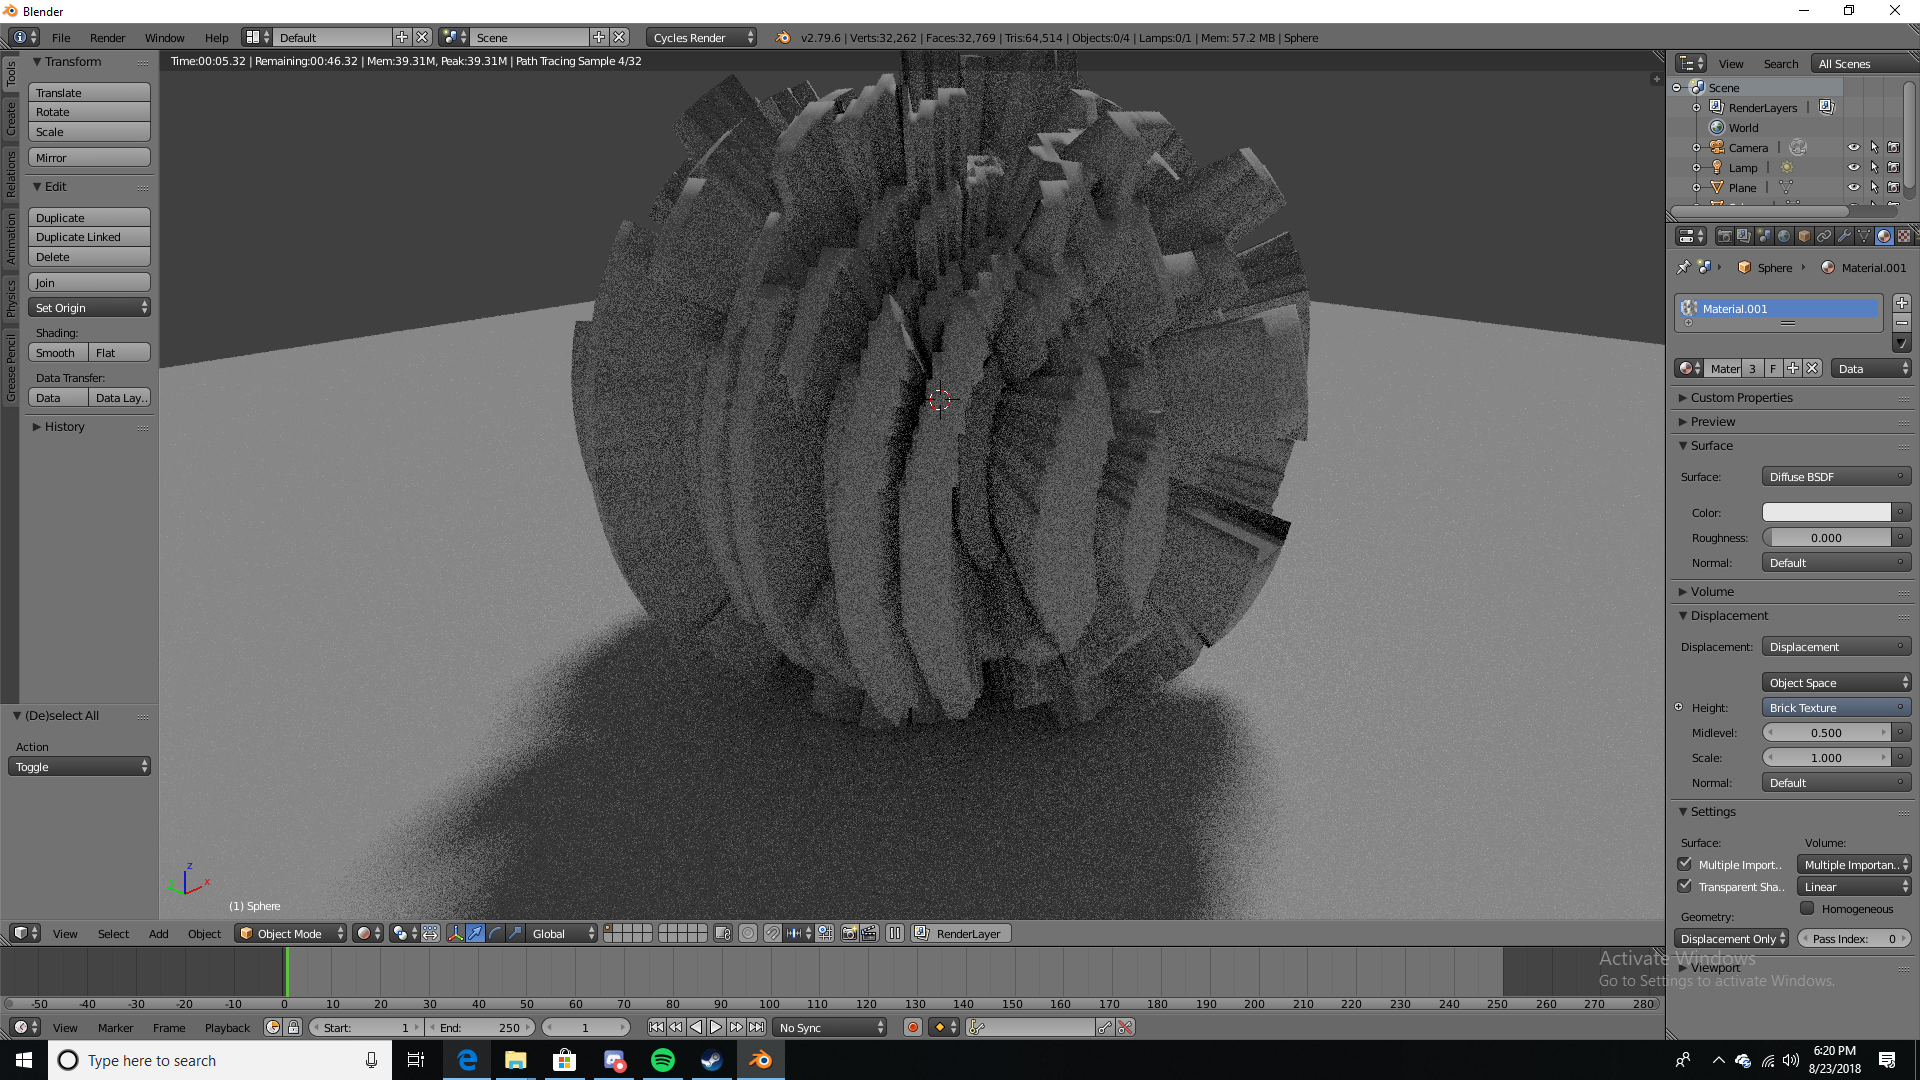1920x1080 pixels.
Task: Open the Diffuse BSDF surface dropdown
Action: tap(1836, 477)
